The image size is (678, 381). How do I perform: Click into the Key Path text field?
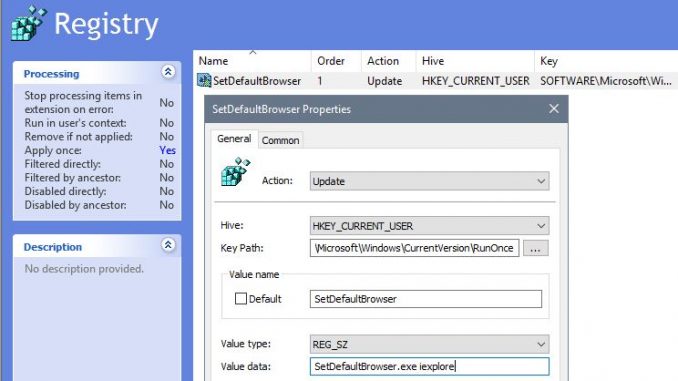414,248
